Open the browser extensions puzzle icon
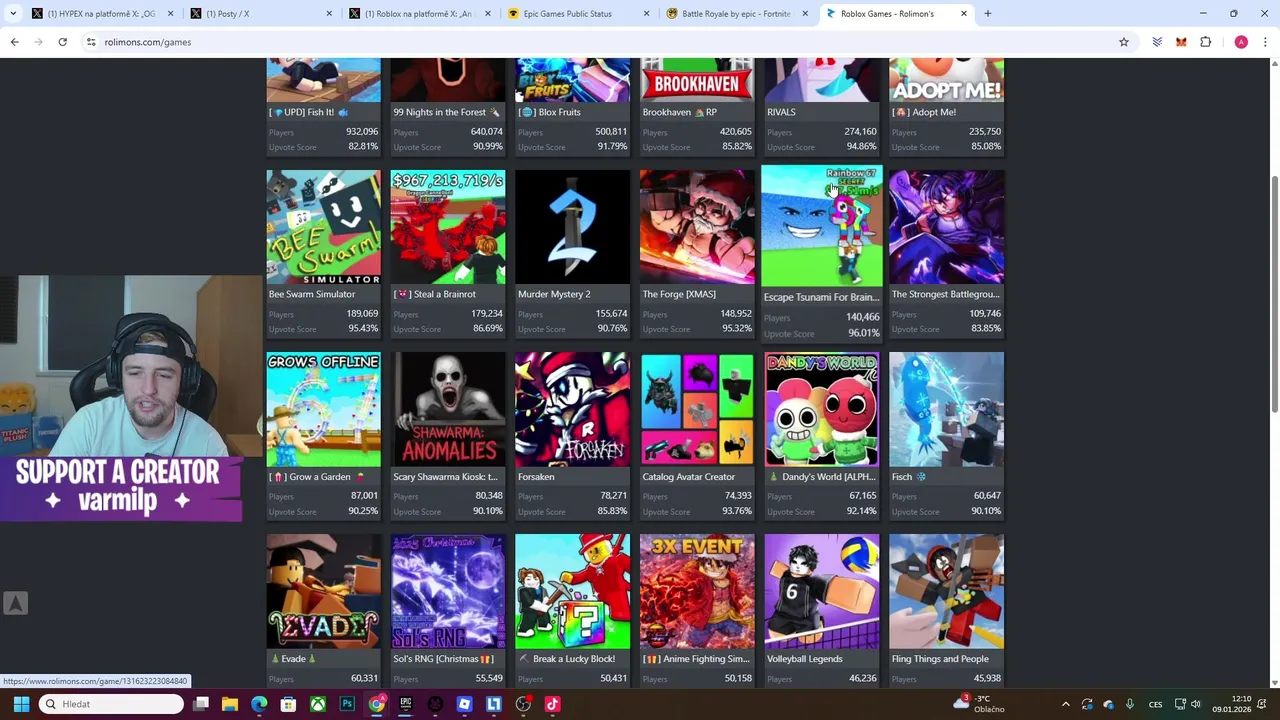The image size is (1280, 720). click(x=1205, y=42)
